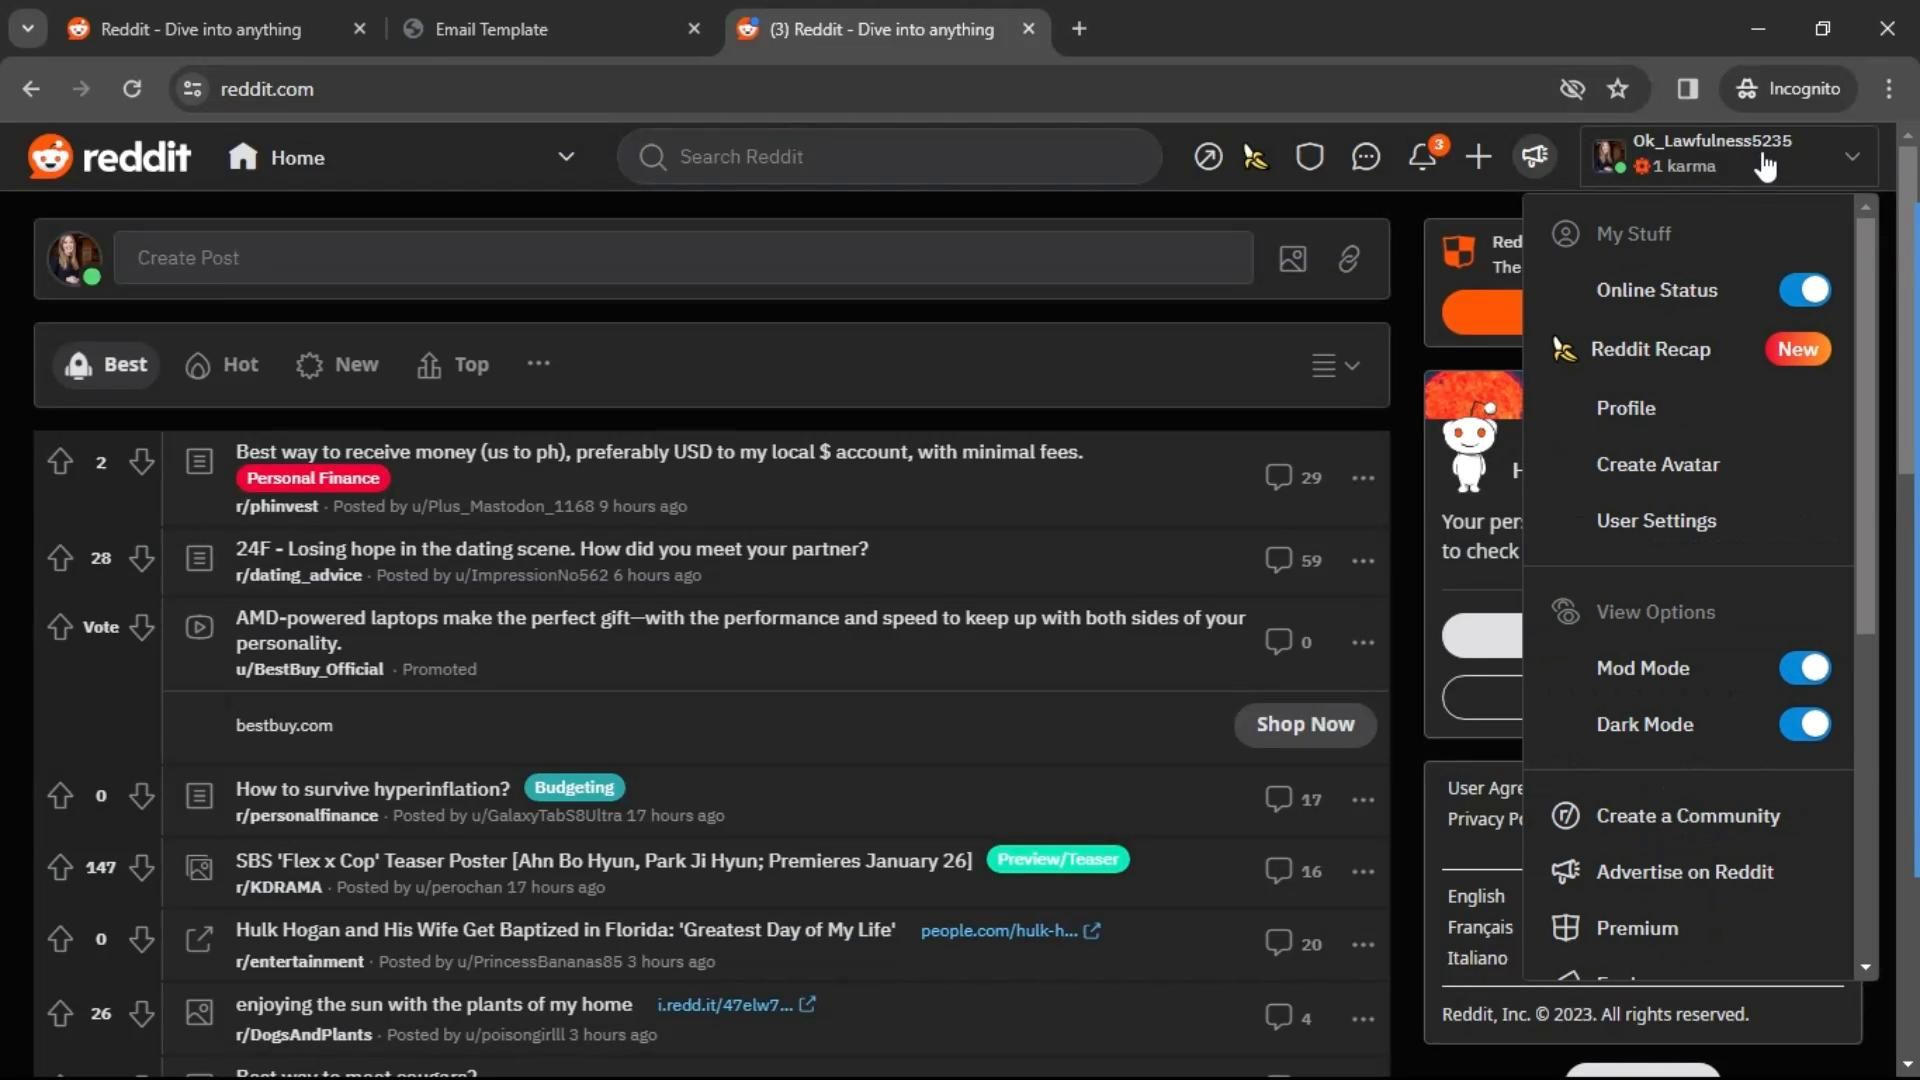Select Italiano language link
The height and width of the screenshot is (1080, 1920).
pyautogui.click(x=1477, y=958)
